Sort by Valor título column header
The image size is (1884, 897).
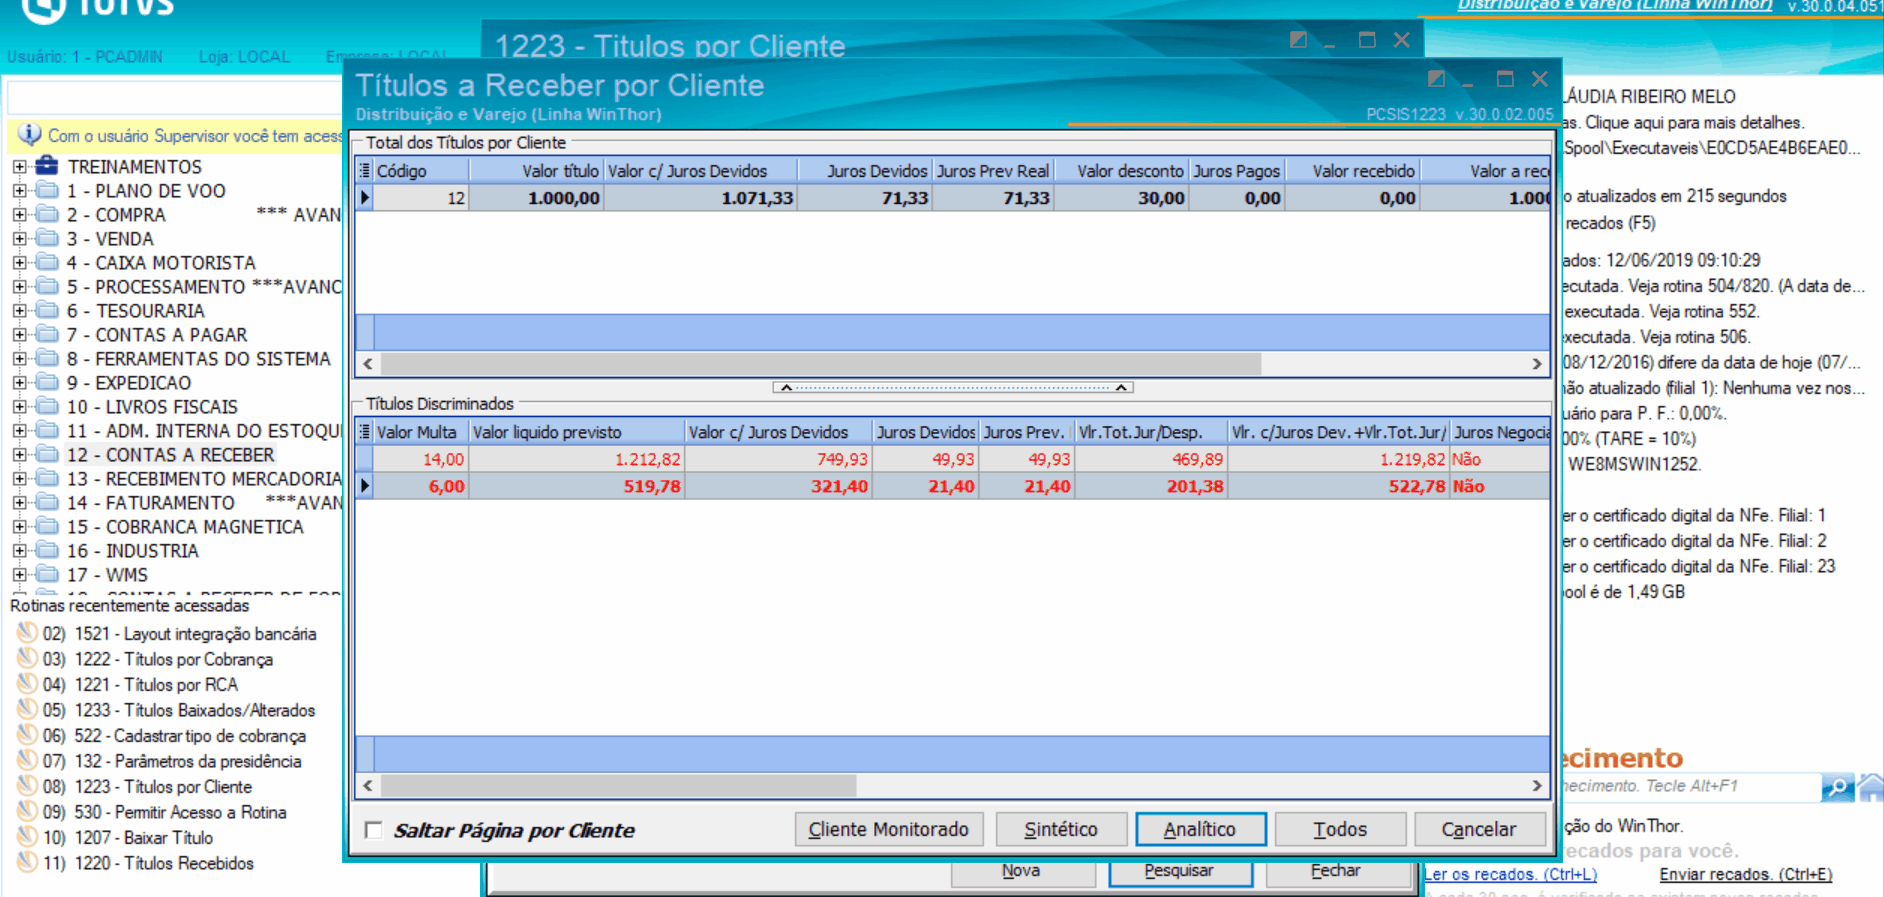tap(536, 171)
